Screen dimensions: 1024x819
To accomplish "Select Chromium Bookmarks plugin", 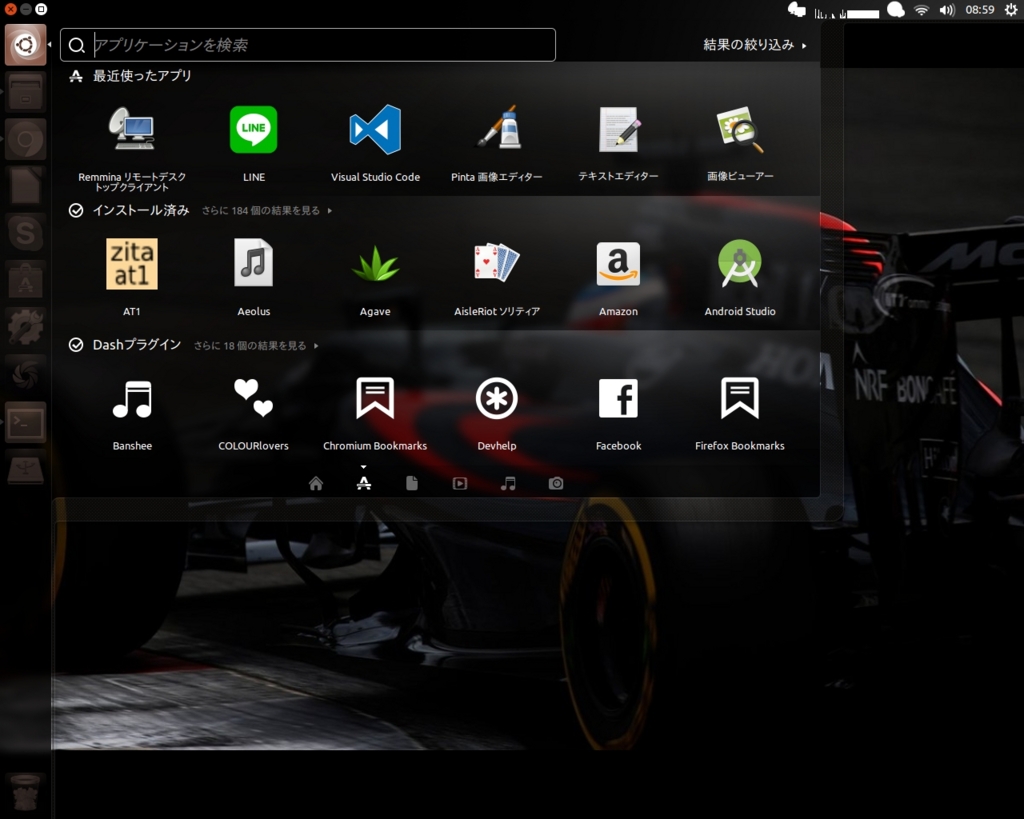I will pyautogui.click(x=375, y=413).
